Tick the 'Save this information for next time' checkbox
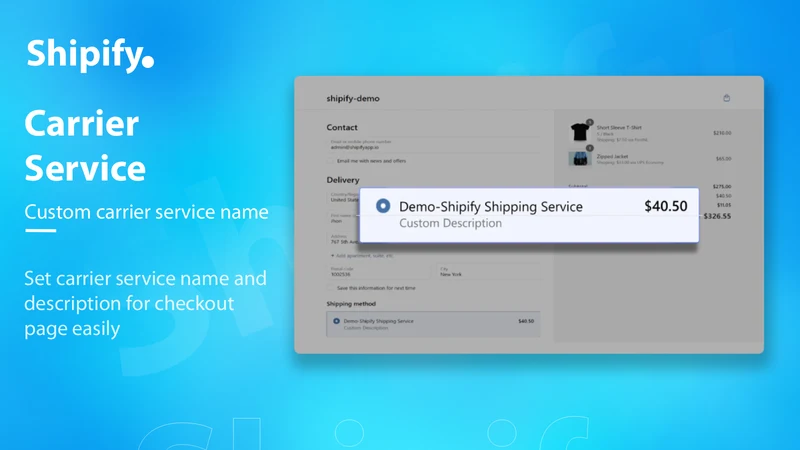The image size is (800, 450). [330, 288]
